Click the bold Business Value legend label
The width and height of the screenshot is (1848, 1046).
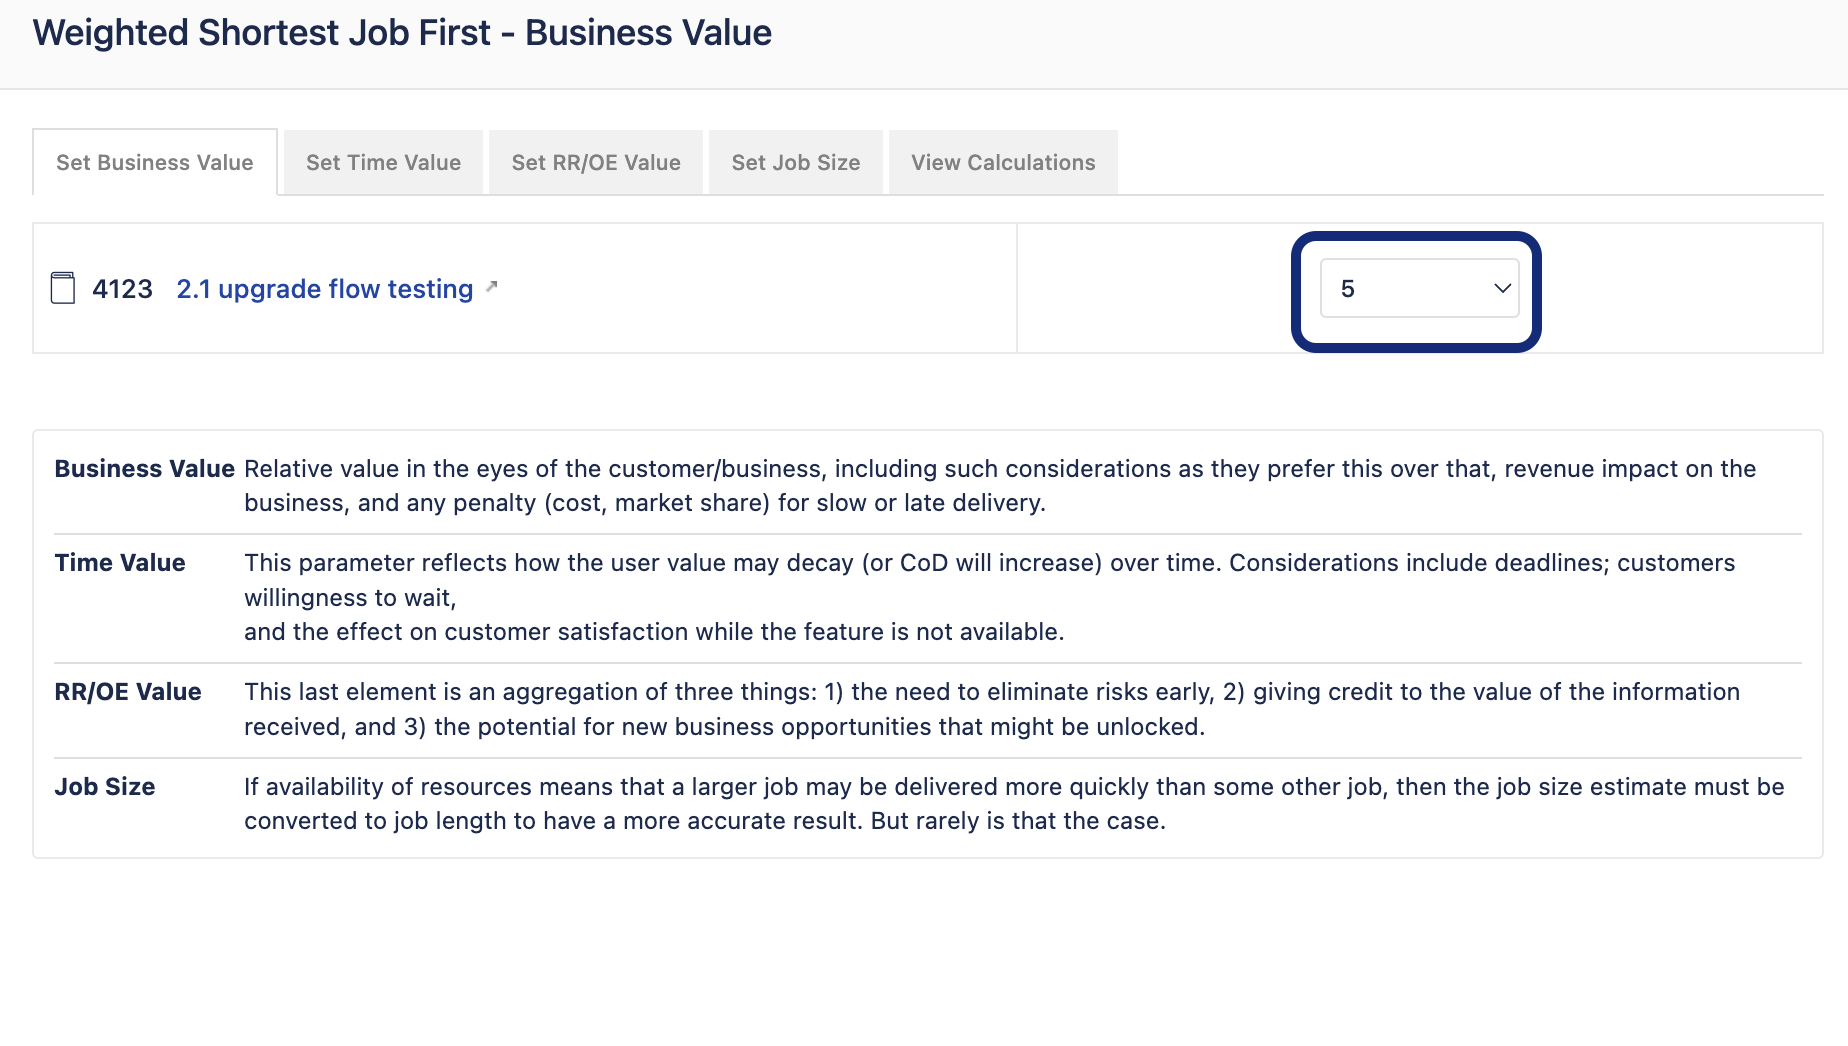144,469
